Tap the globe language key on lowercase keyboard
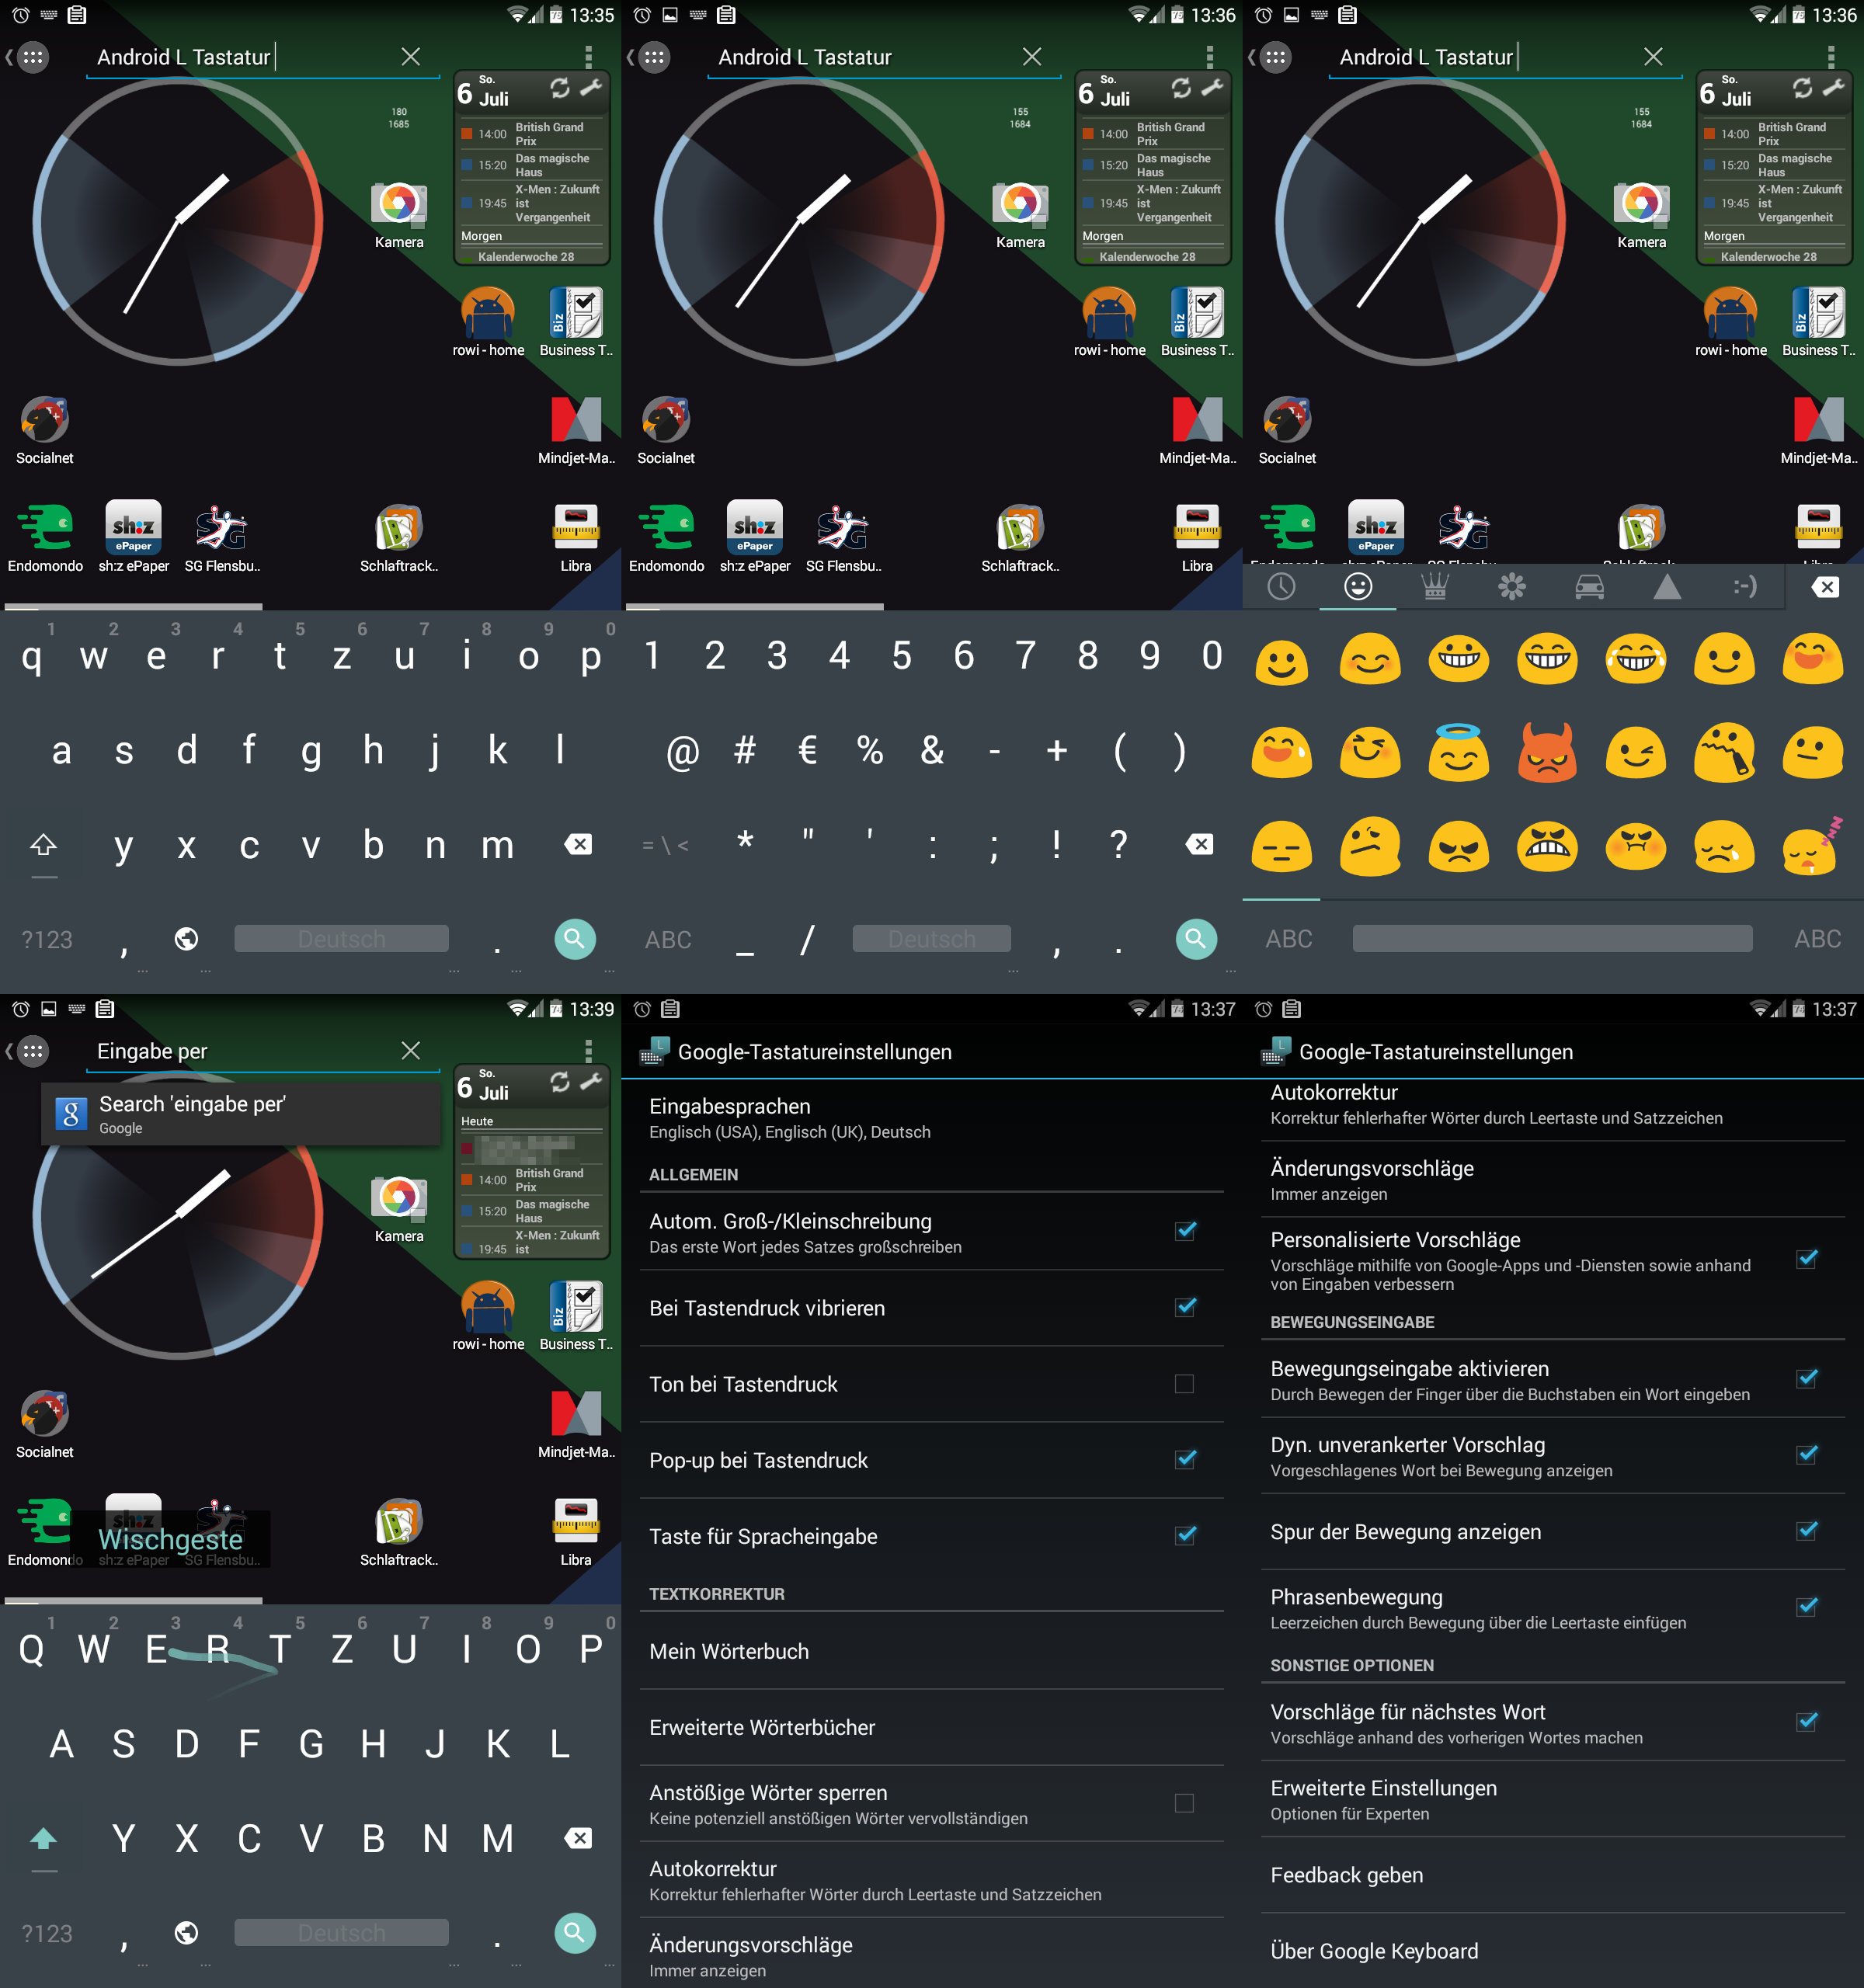The height and width of the screenshot is (1988, 1864). tap(186, 939)
